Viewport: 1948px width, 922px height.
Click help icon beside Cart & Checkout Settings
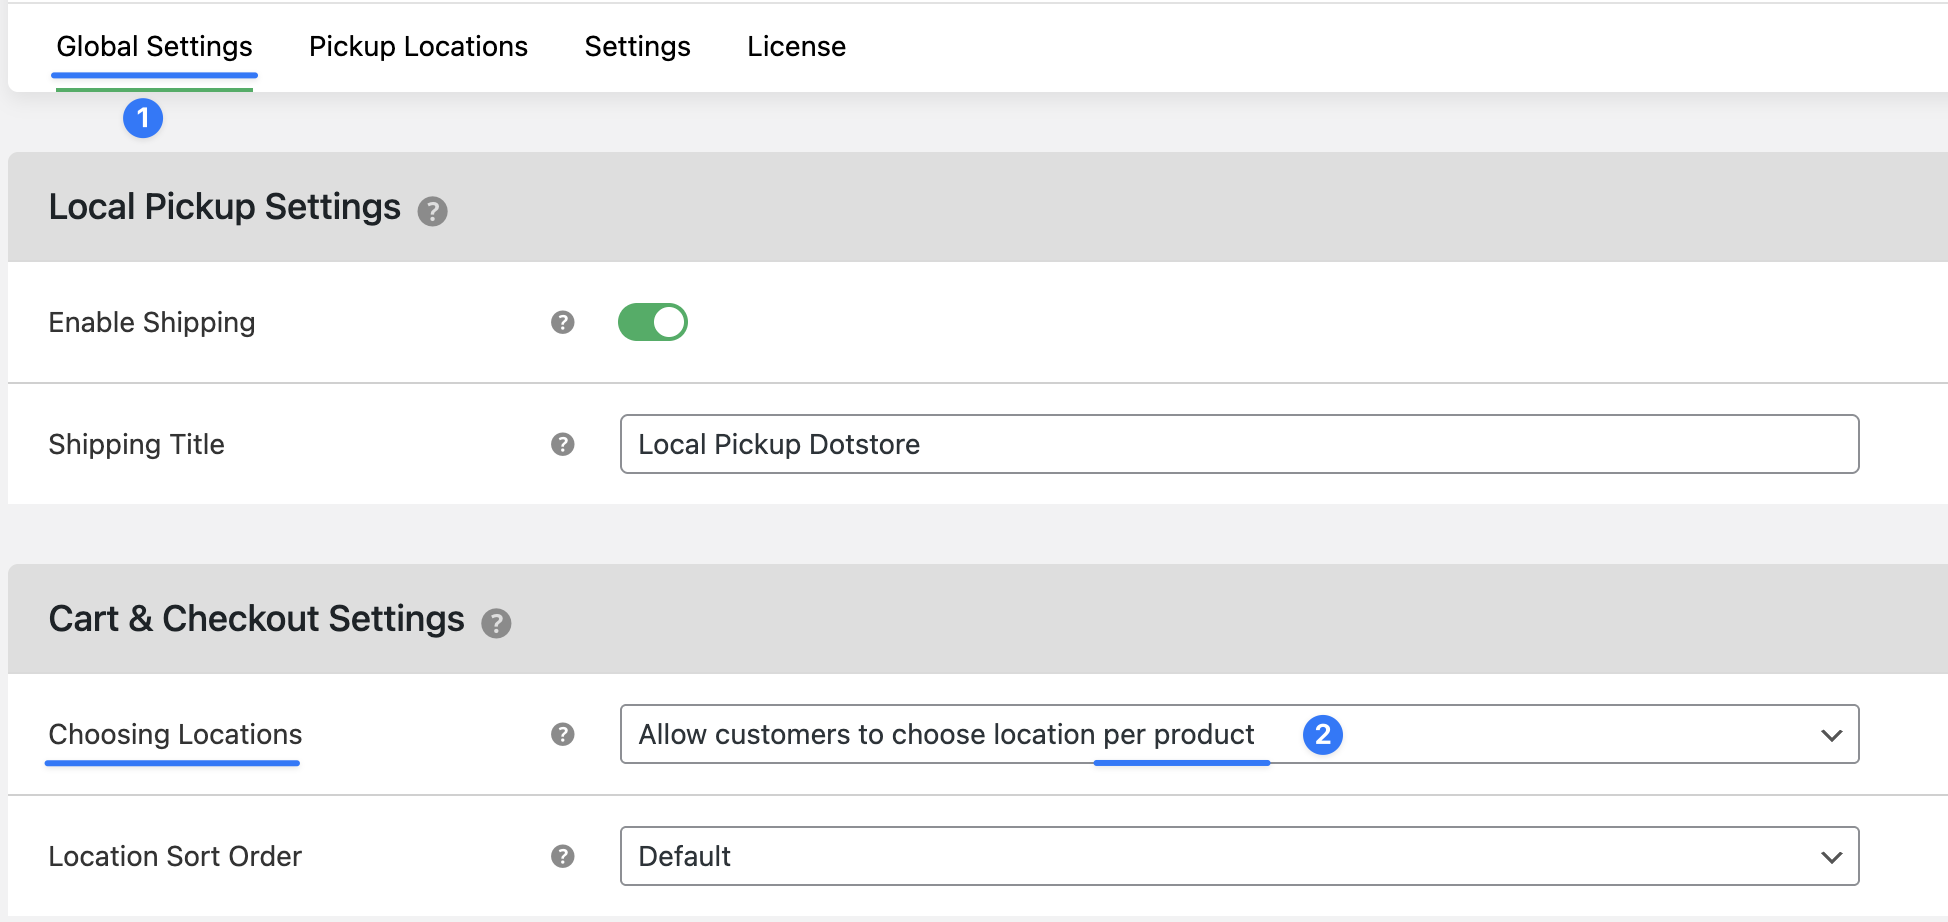[496, 624]
